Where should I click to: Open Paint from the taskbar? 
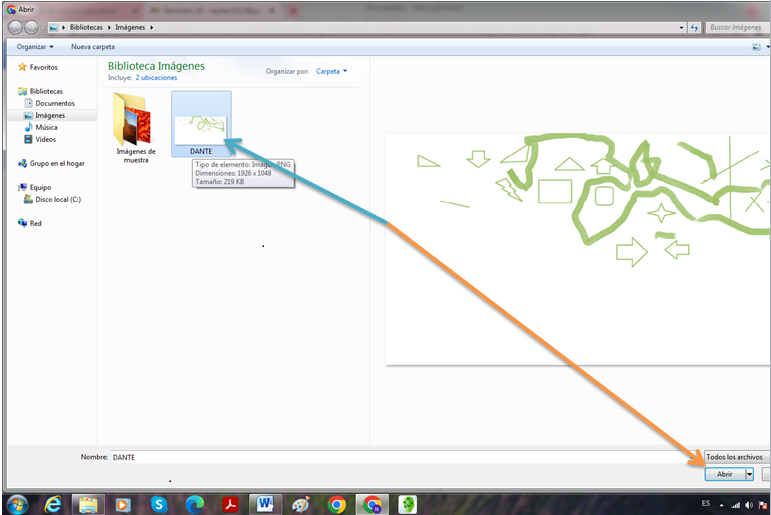[x=300, y=505]
